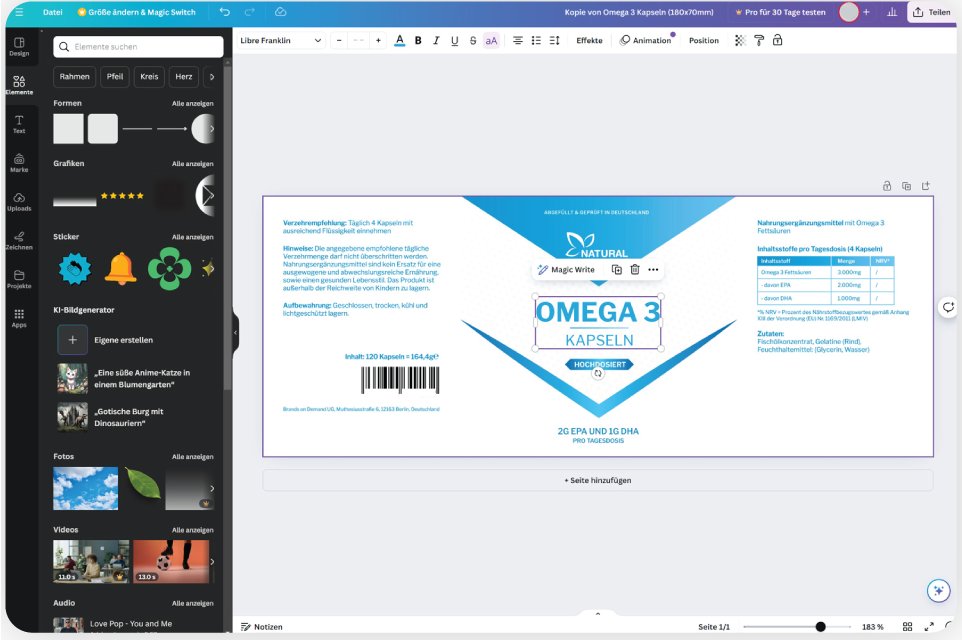Click the Seite hinzufügen button
The width and height of the screenshot is (962, 640).
pyautogui.click(x=597, y=480)
